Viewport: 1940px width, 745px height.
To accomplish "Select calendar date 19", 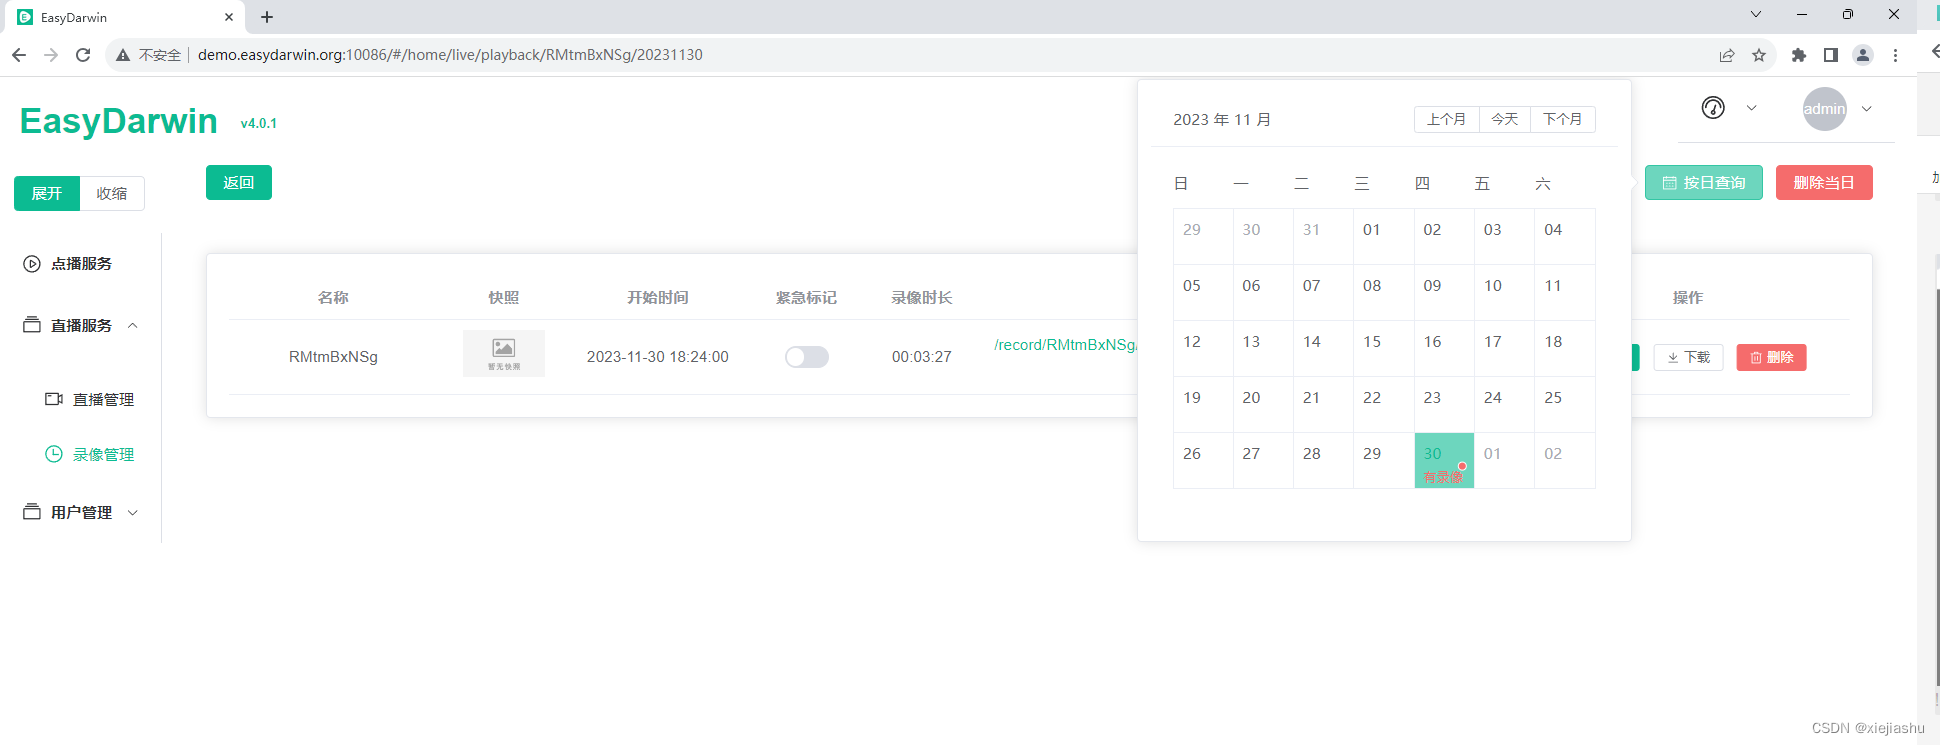I will click(1203, 405).
